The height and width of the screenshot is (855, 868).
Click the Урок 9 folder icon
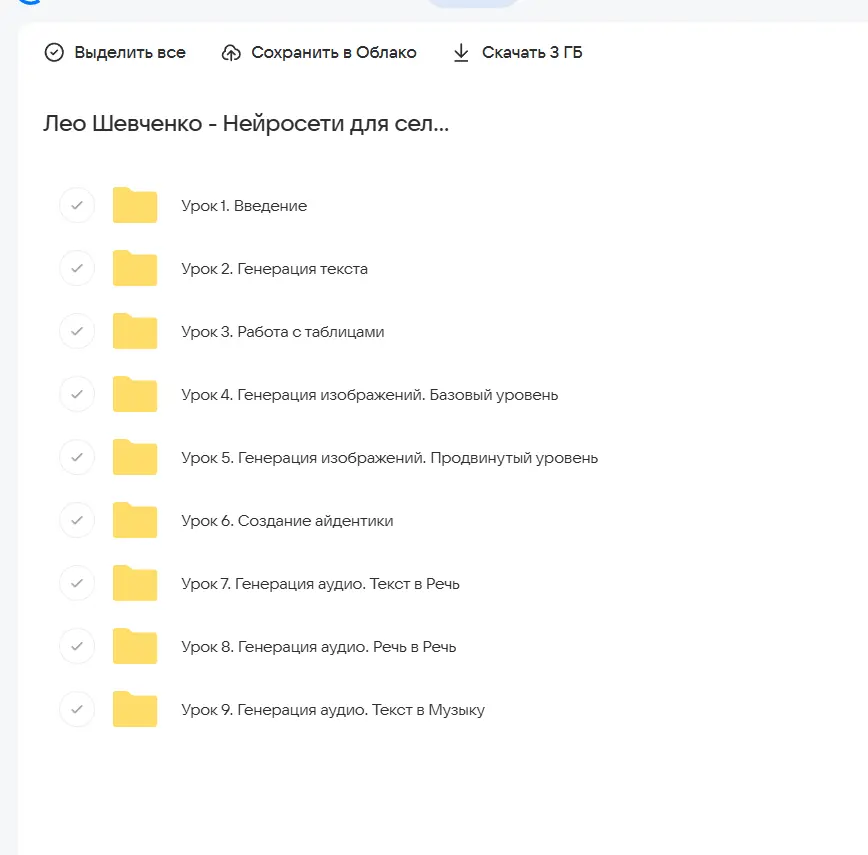point(135,710)
